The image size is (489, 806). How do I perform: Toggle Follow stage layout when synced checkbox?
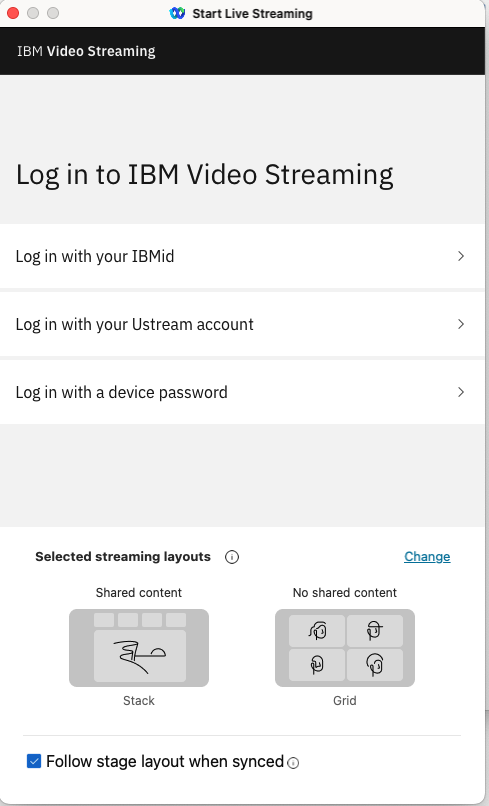click(34, 761)
